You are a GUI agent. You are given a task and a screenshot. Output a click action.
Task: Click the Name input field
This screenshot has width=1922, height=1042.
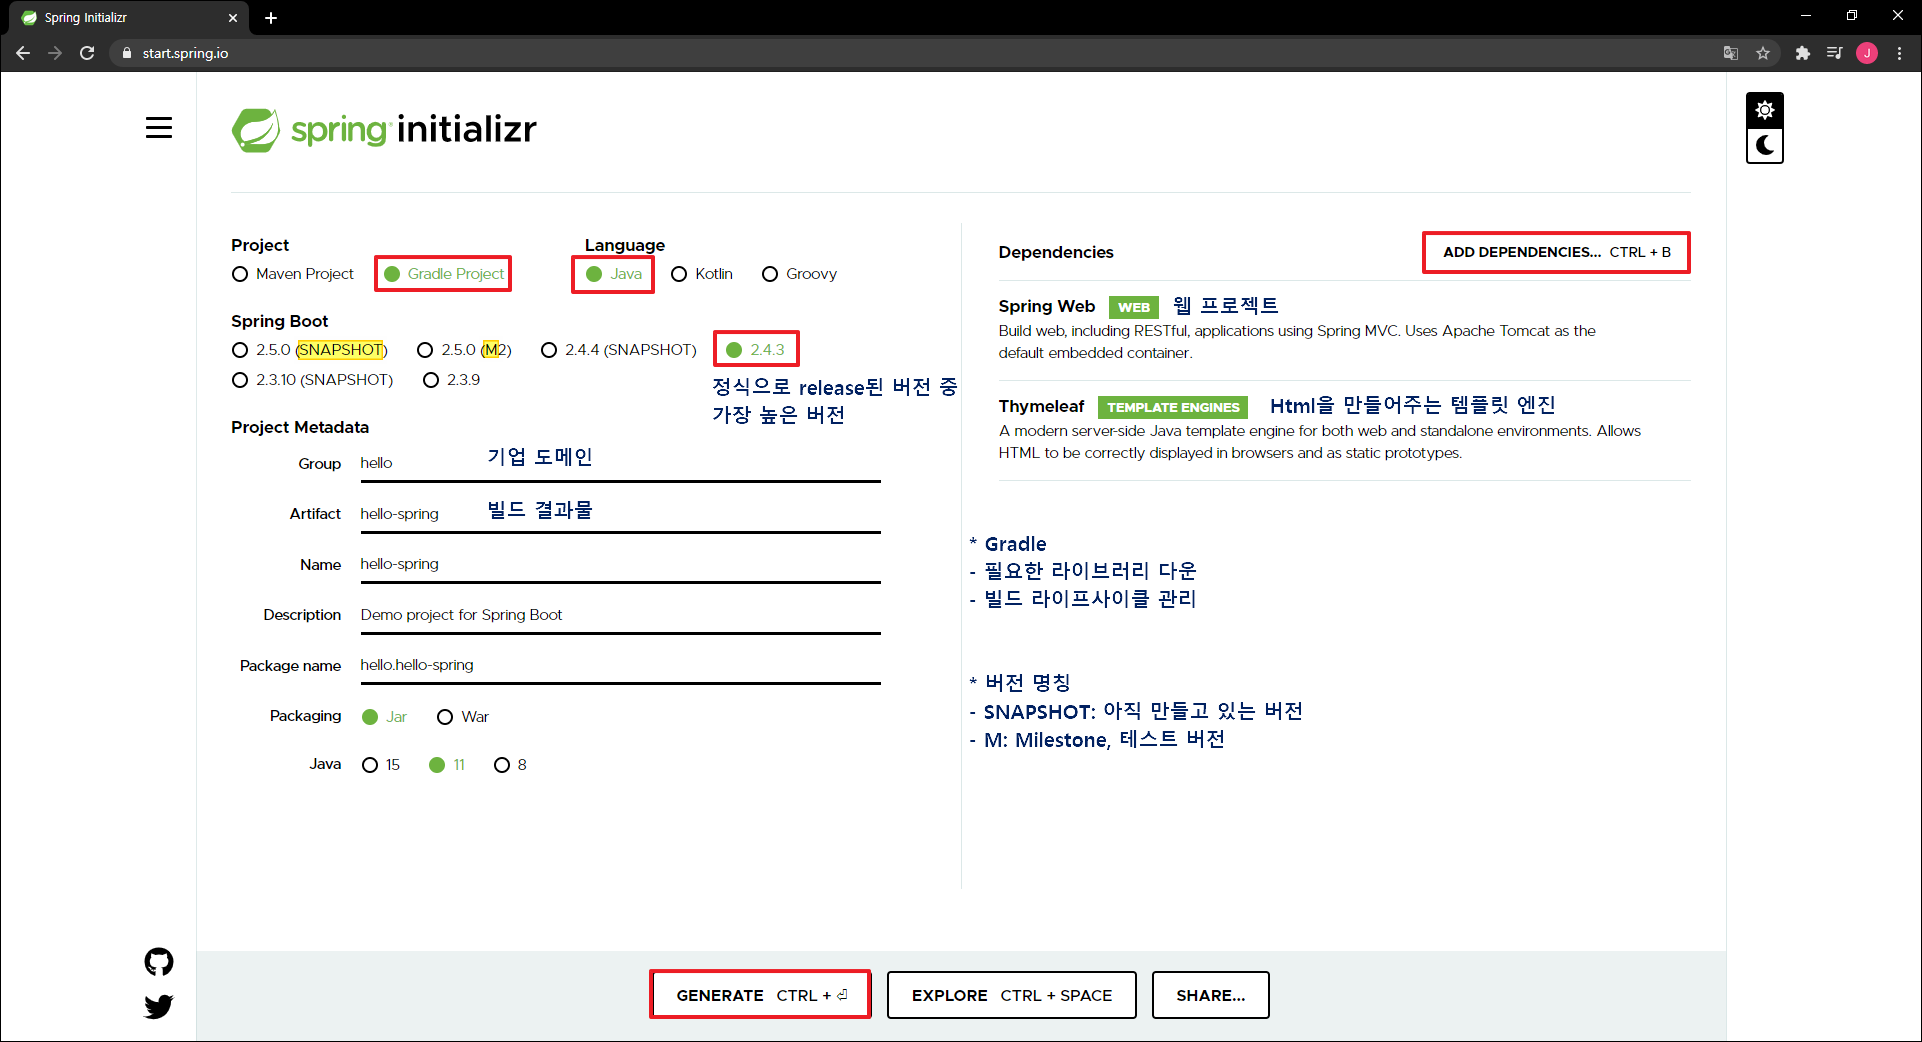620,564
